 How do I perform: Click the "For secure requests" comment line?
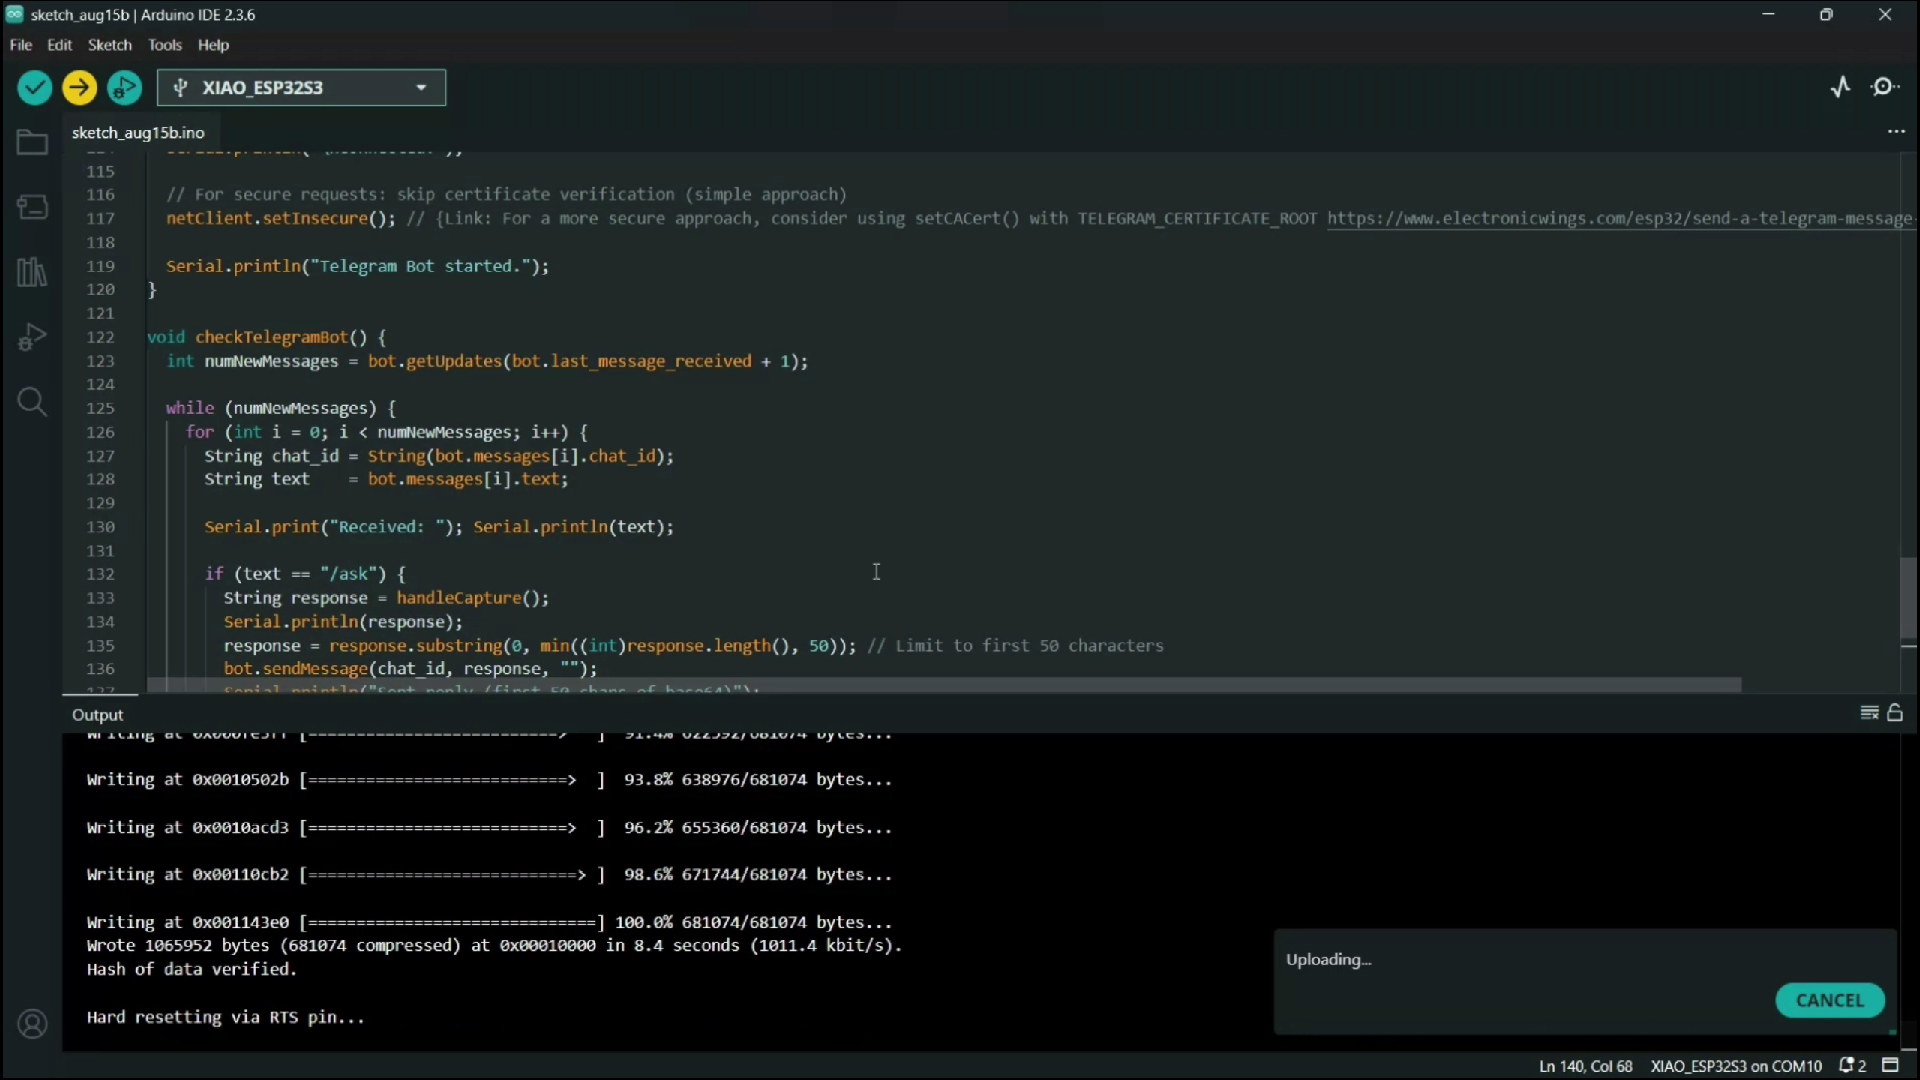click(507, 194)
